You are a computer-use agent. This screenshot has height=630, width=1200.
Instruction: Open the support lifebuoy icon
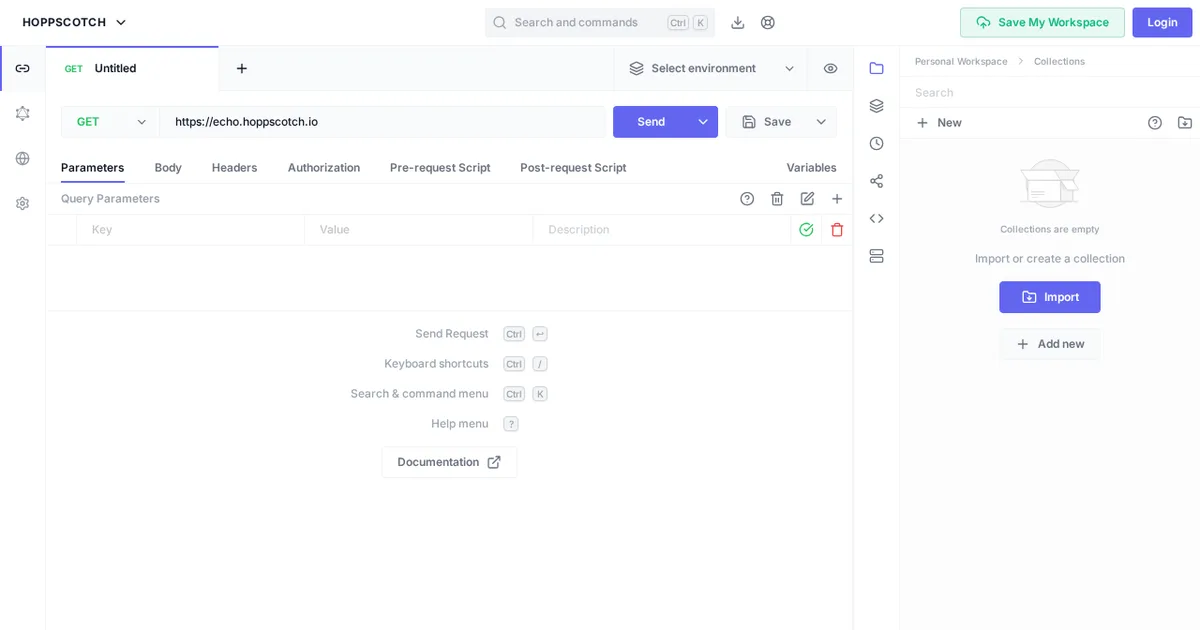click(x=768, y=22)
